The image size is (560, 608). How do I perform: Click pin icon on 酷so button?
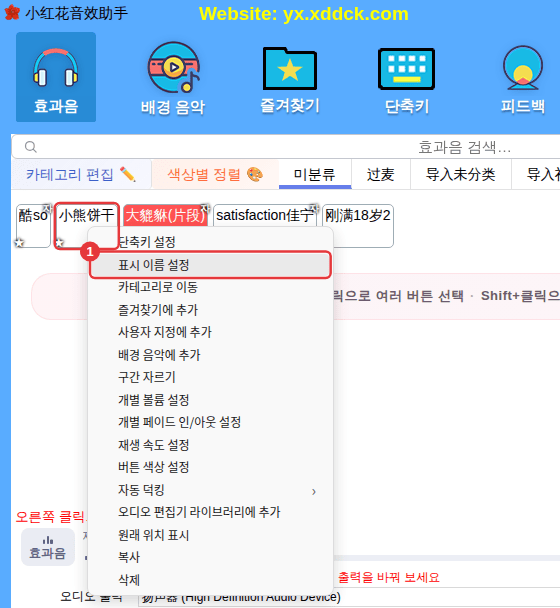(x=47, y=208)
